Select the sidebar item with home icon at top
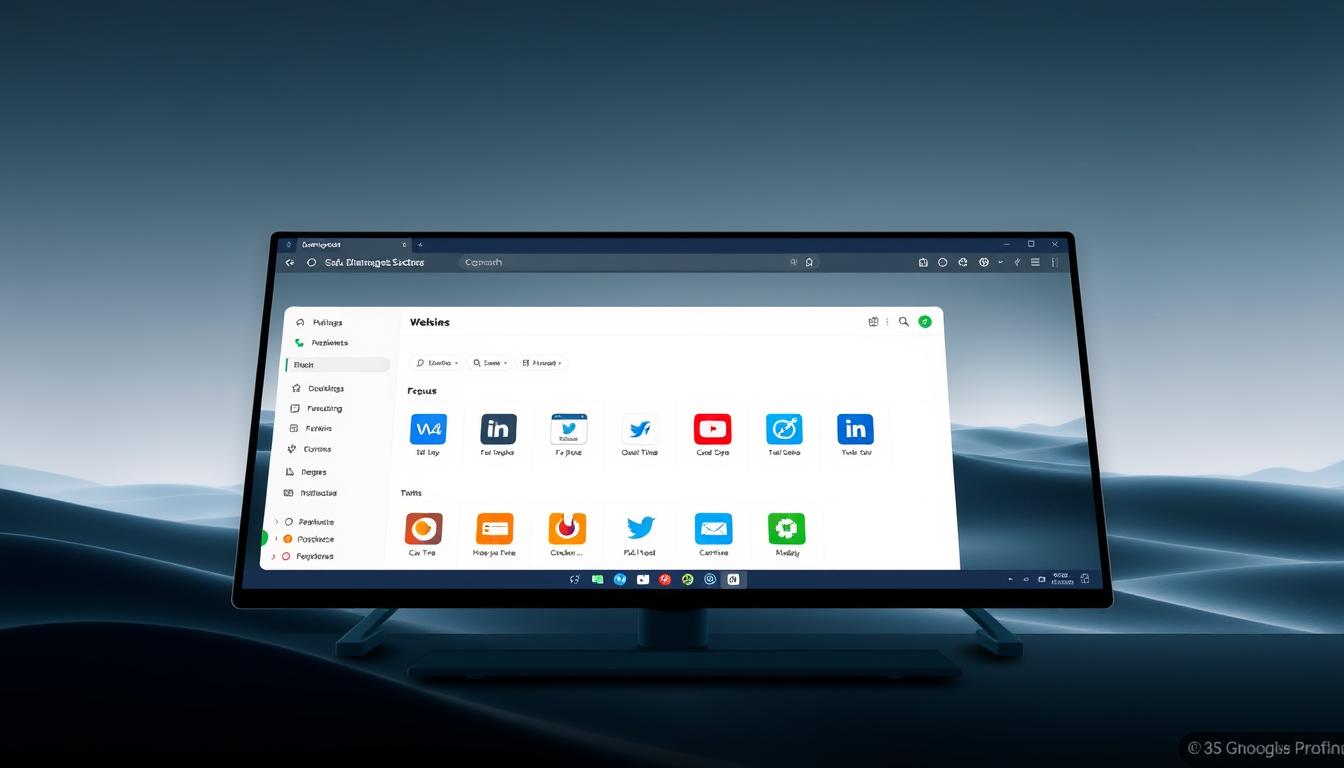This screenshot has height=768, width=1344. pos(320,322)
